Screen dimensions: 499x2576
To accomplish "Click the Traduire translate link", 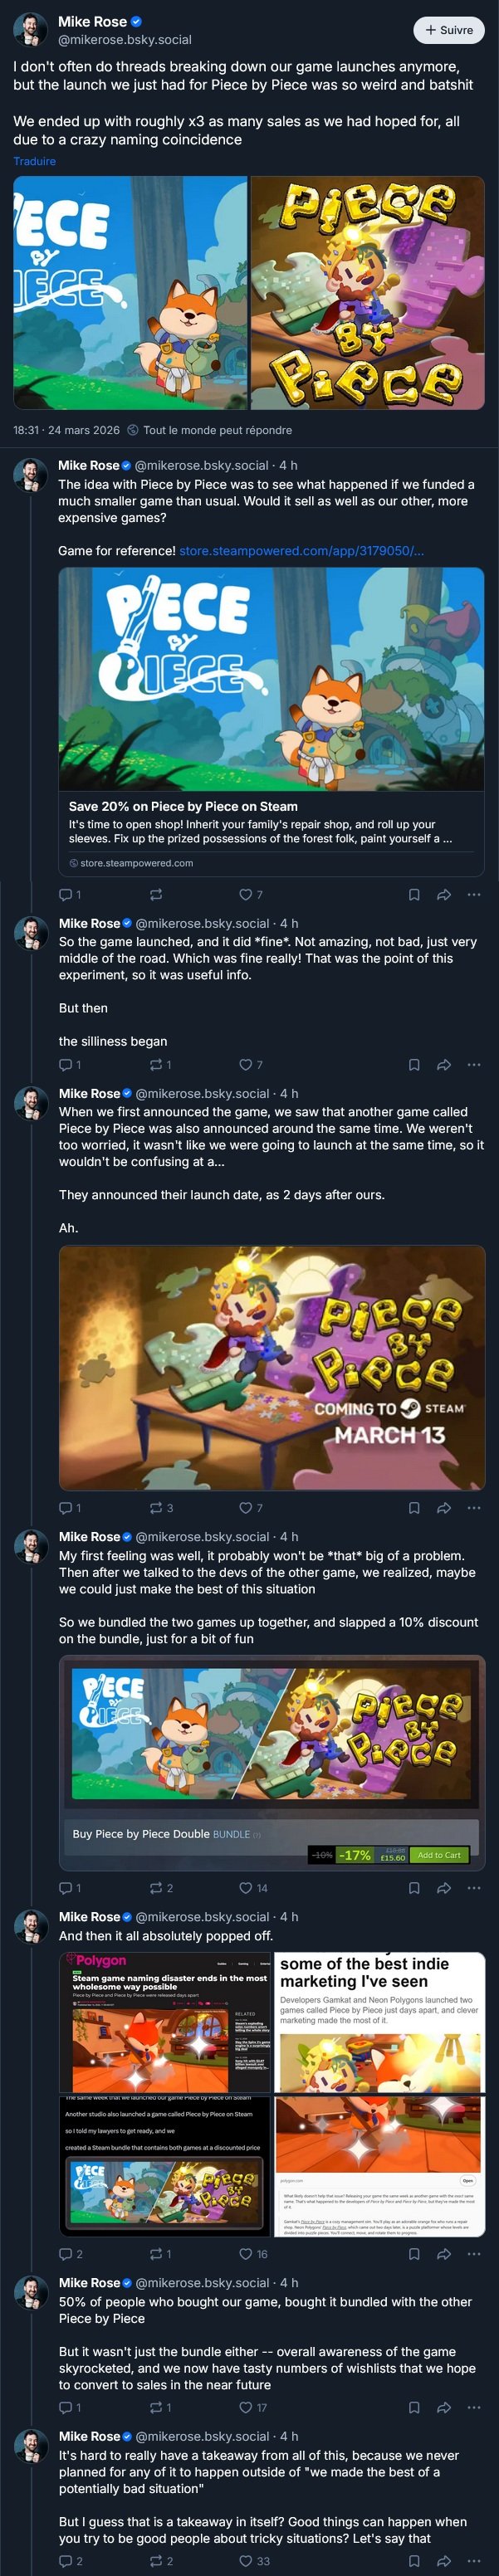I will (x=34, y=161).
